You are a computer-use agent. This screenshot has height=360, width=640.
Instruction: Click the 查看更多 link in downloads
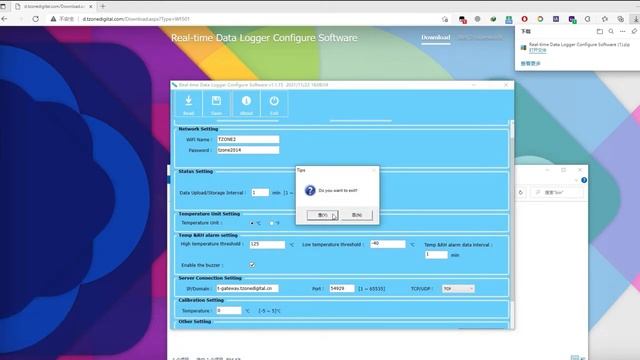tap(530, 64)
